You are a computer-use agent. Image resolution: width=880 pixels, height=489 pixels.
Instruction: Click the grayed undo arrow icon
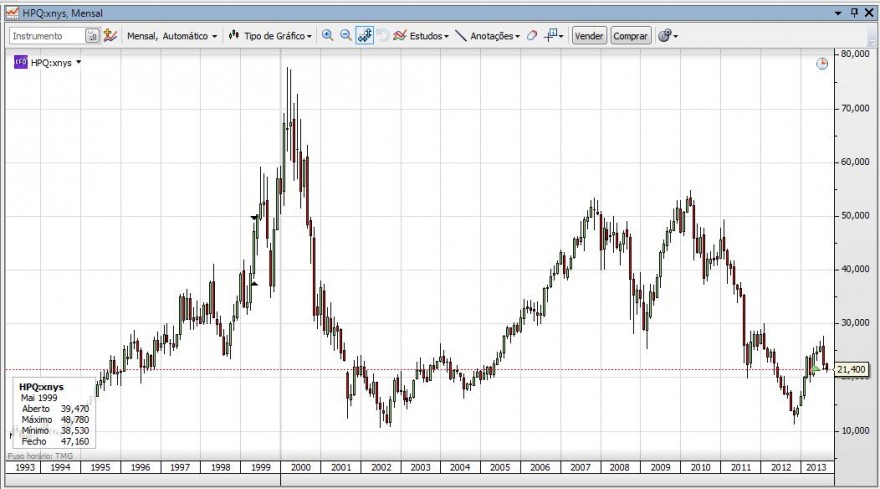383,35
